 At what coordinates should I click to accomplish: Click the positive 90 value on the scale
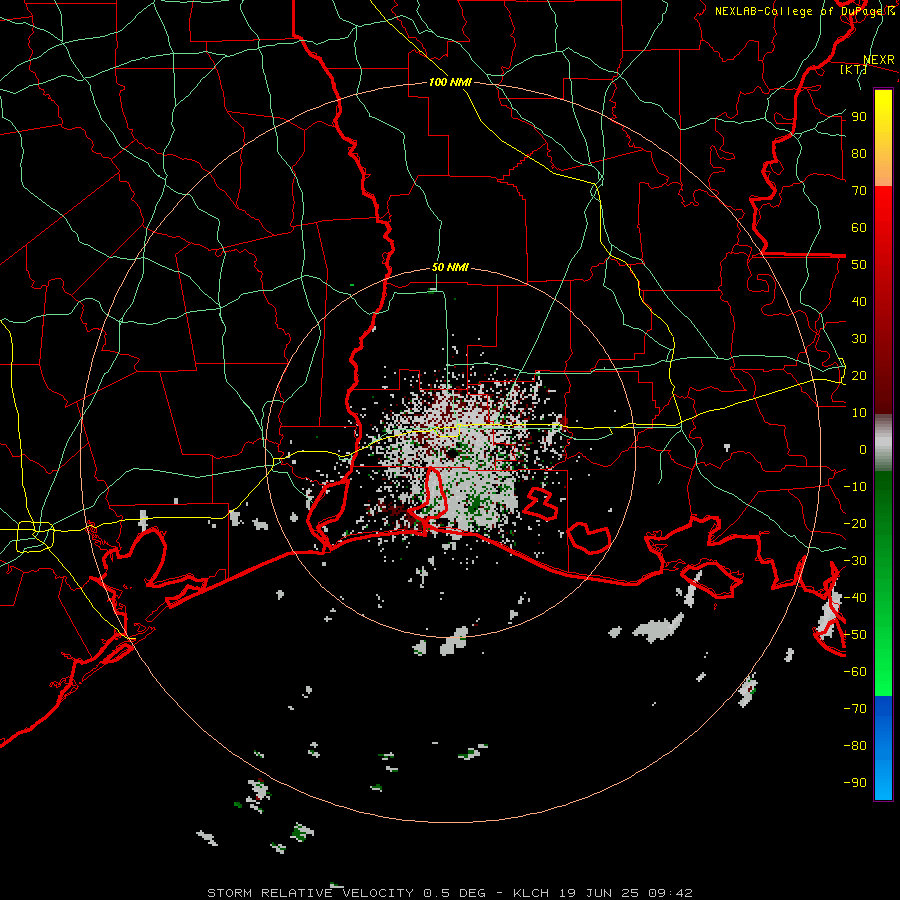(x=859, y=117)
